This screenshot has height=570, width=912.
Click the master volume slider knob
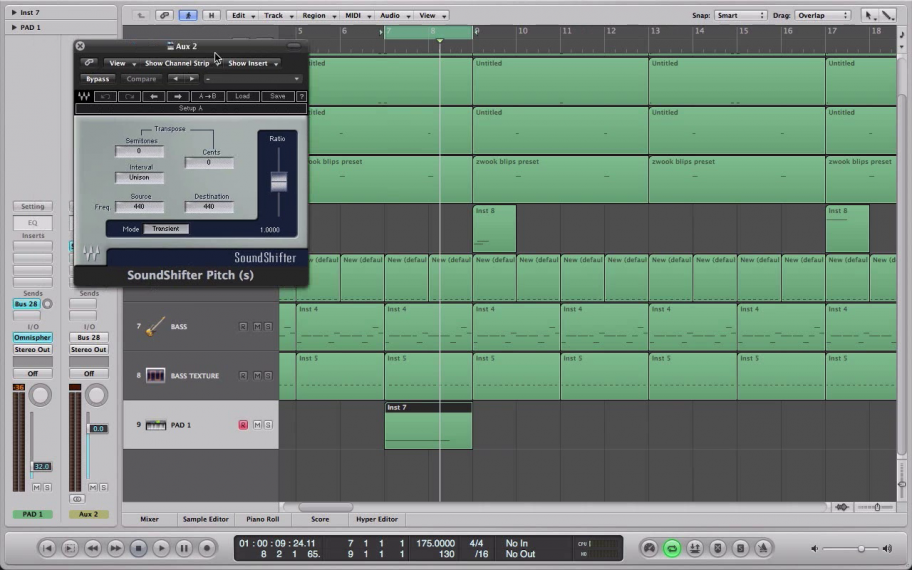(x=861, y=548)
